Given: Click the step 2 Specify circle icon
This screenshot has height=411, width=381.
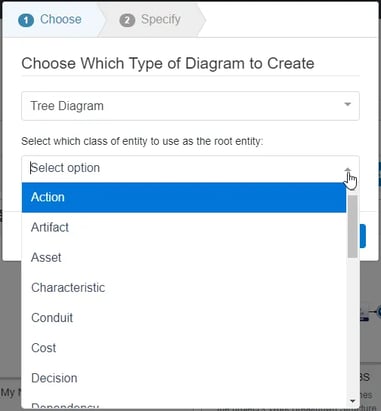Looking at the screenshot, I should (127, 20).
